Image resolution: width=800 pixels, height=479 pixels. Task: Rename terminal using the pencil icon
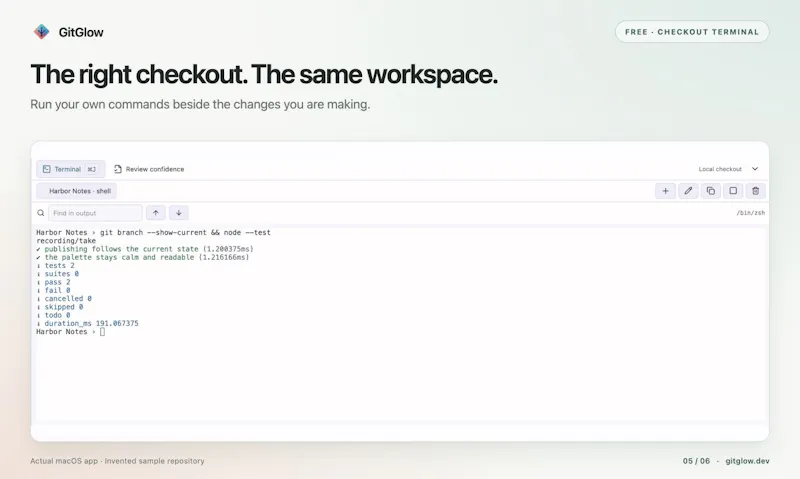pos(688,191)
